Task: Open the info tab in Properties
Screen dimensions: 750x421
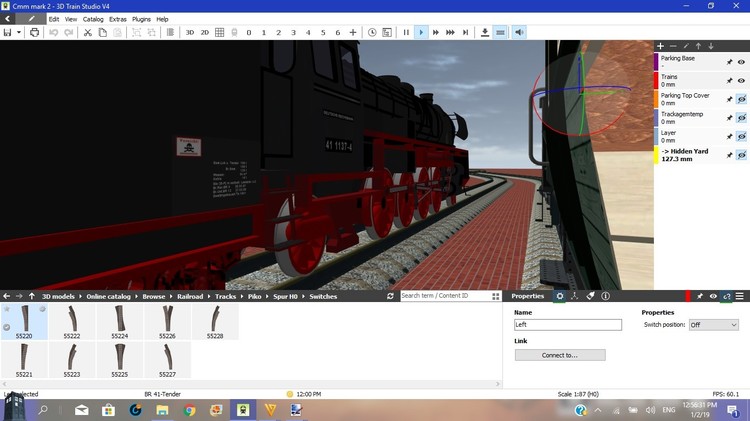Action: [606, 296]
